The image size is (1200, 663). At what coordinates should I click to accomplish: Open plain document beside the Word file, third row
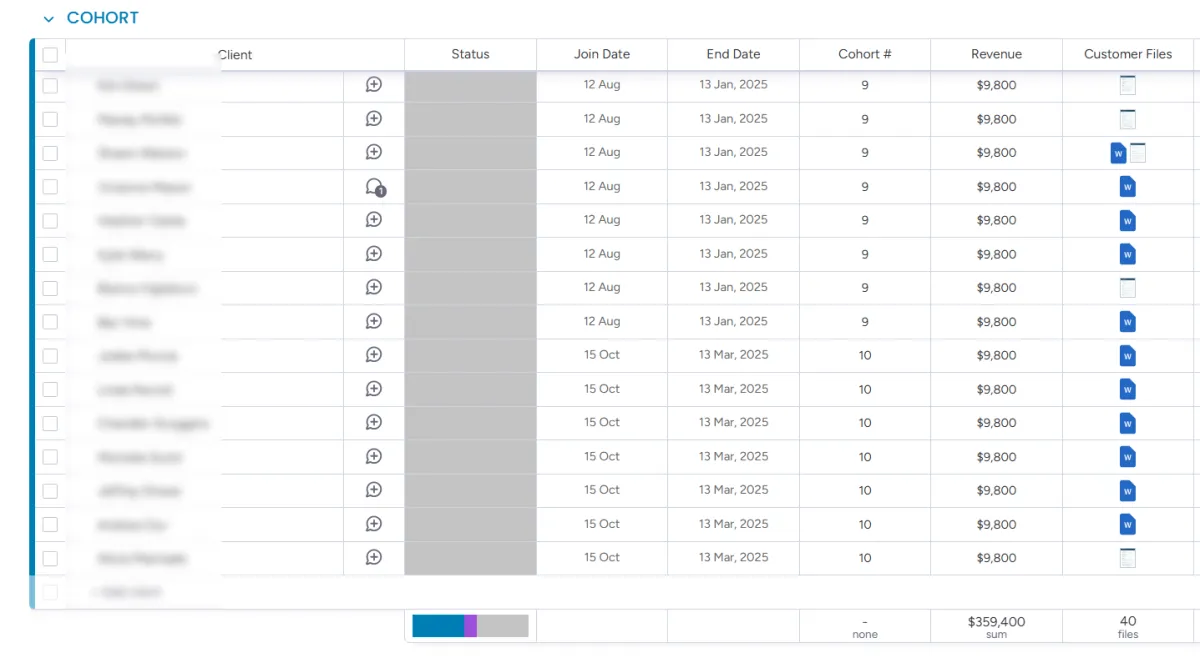click(x=1138, y=153)
